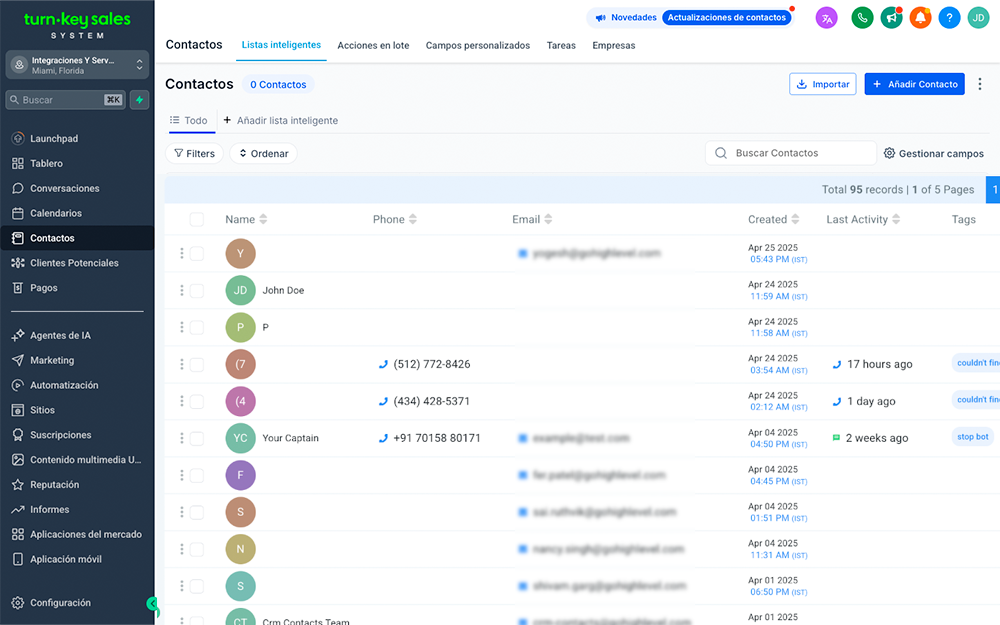Open the Filters panel
The height and width of the screenshot is (625, 1000).
click(x=195, y=153)
